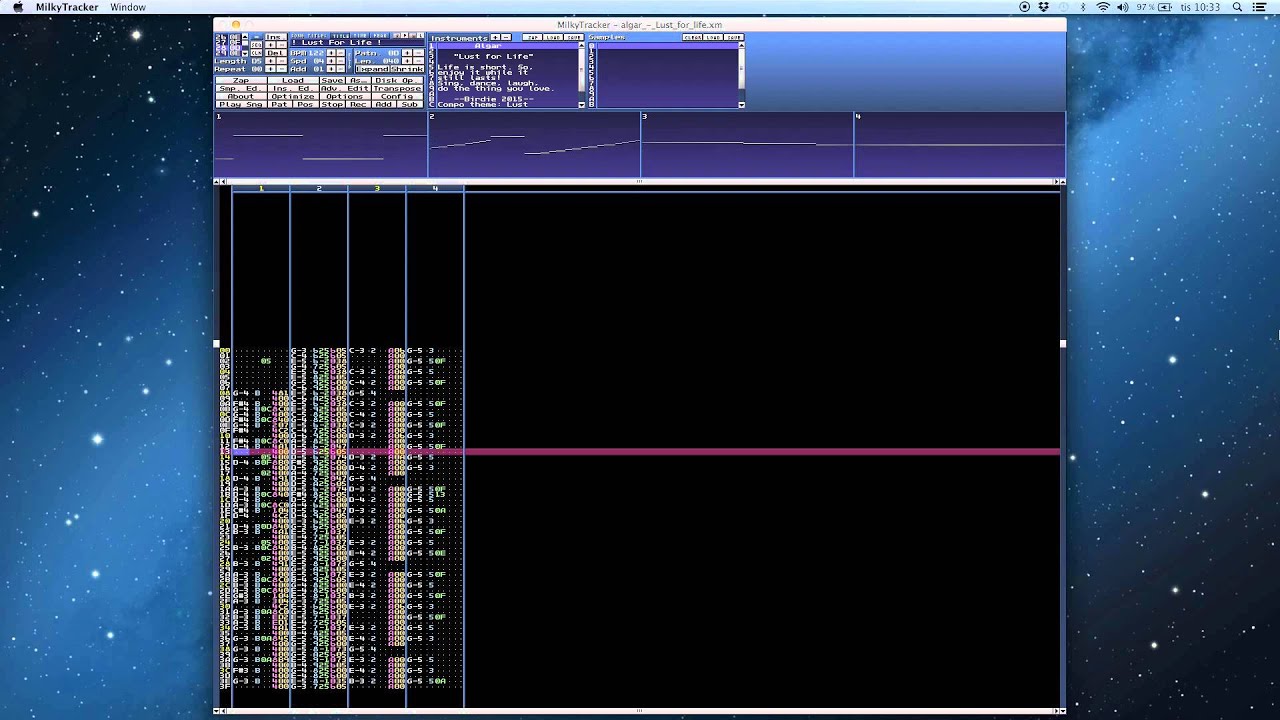Screen dimensions: 1280x720
Task: Toggle Rec record mode
Action: 357,104
